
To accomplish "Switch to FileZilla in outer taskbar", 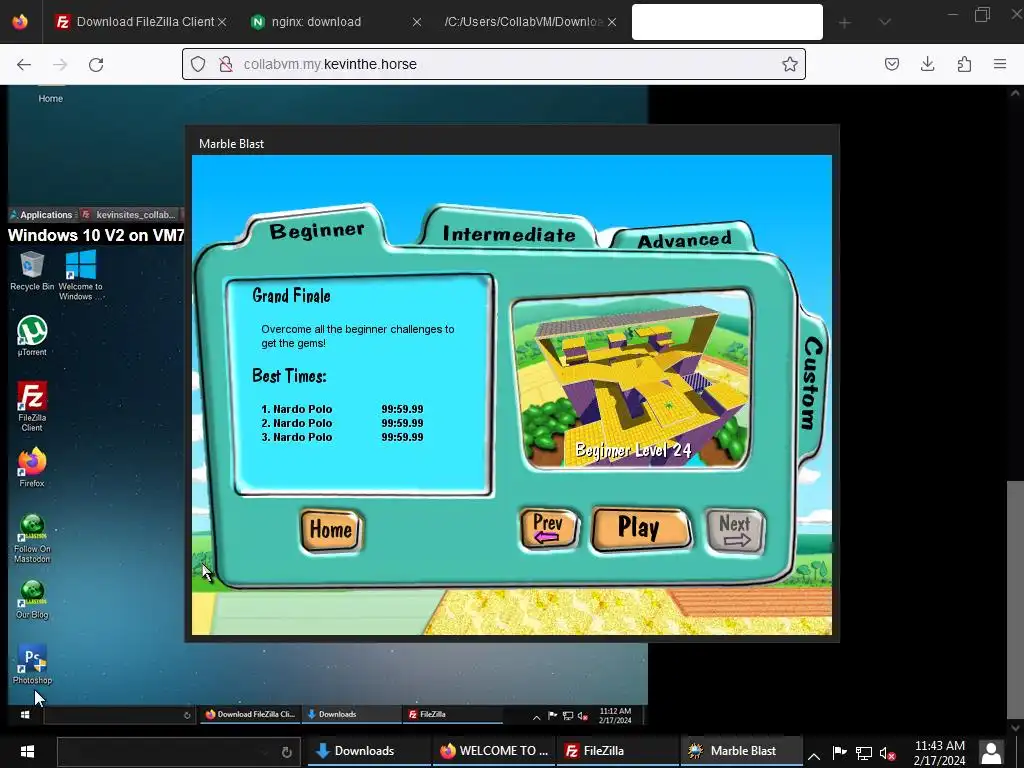I will click(x=617, y=751).
